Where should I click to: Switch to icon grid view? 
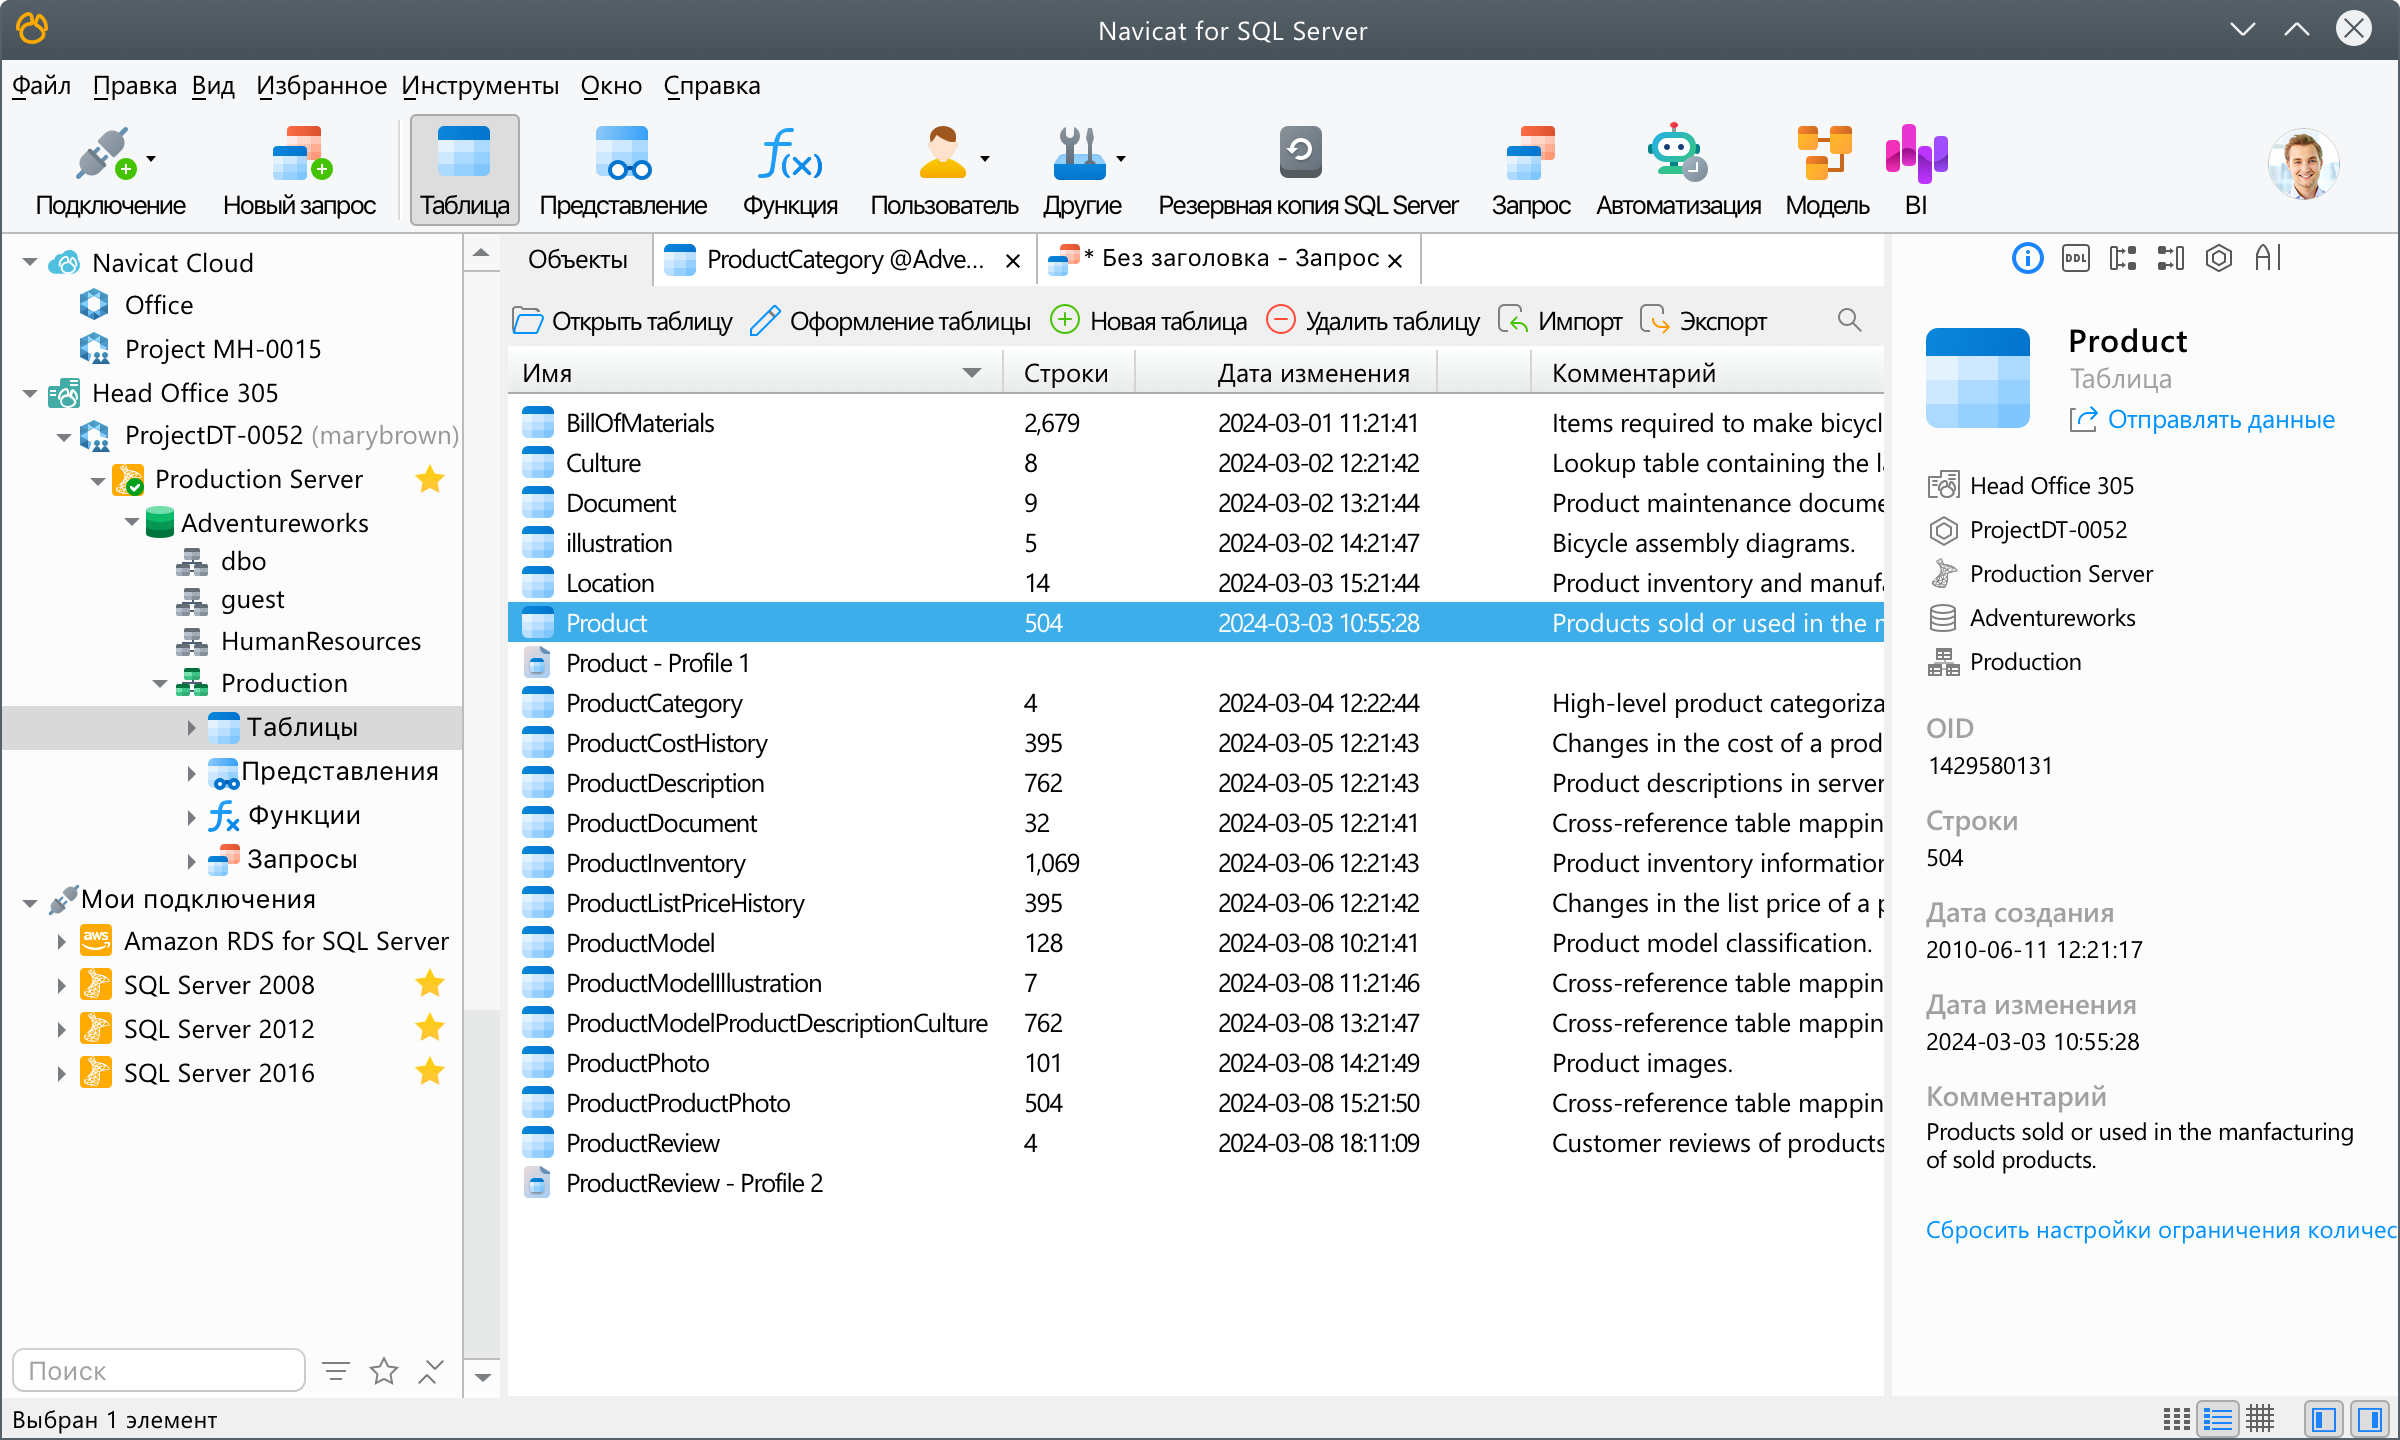(x=2176, y=1419)
